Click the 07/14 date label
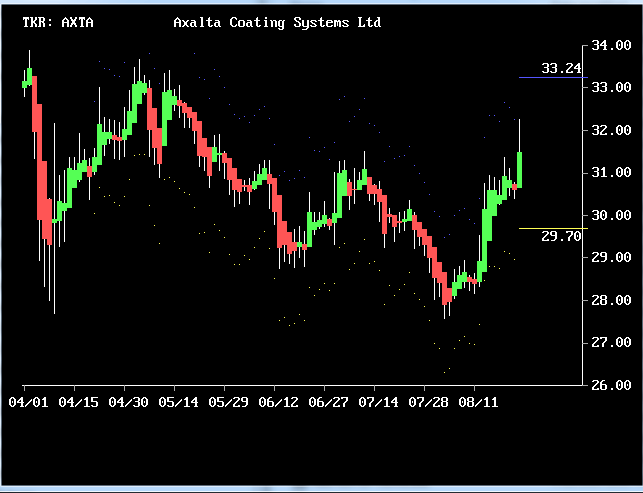The height and width of the screenshot is (493, 643). tap(379, 402)
